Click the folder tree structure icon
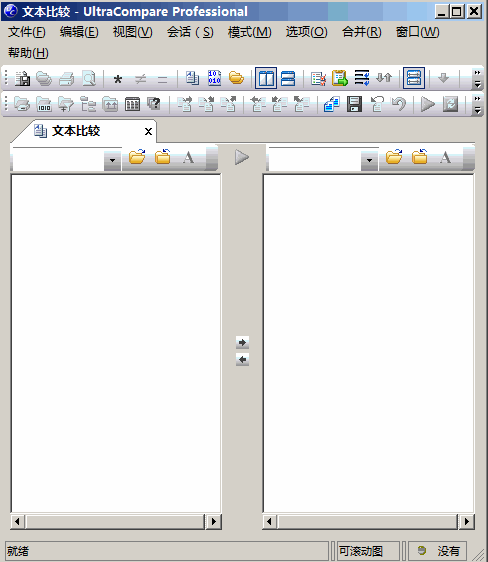Image resolution: width=488 pixels, height=562 pixels. pyautogui.click(x=88, y=104)
